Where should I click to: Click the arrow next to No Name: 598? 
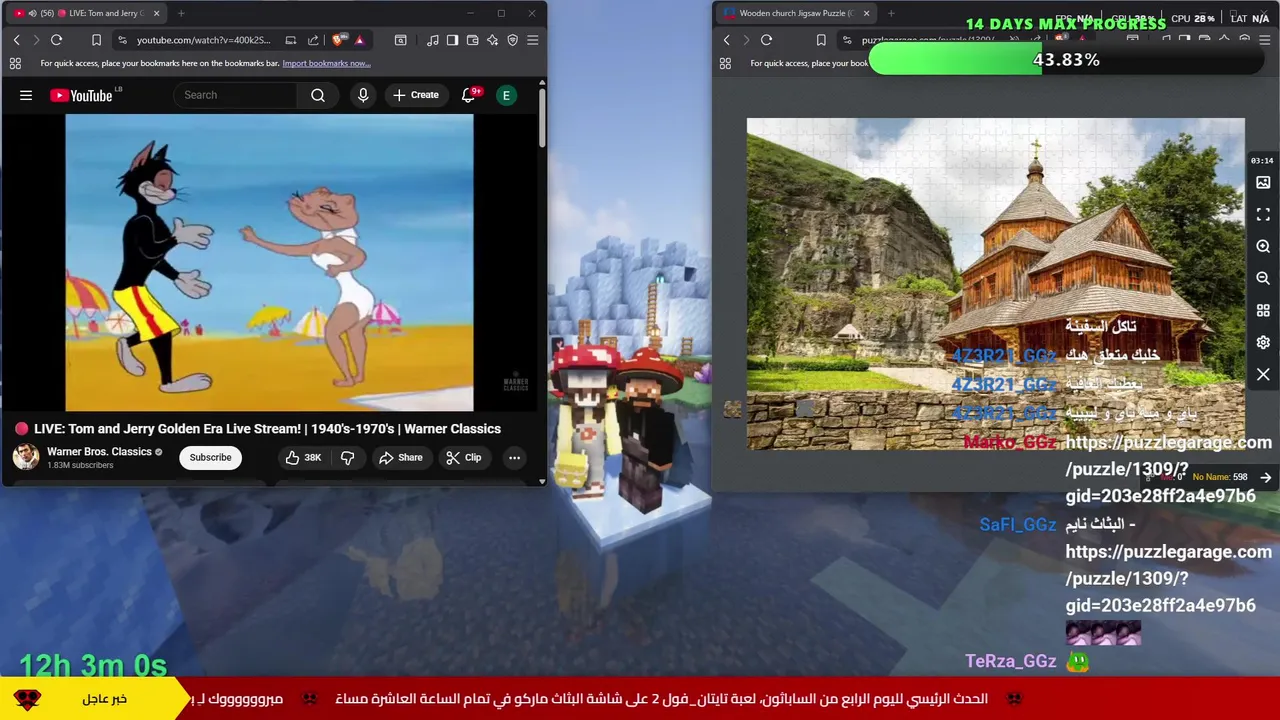1266,477
